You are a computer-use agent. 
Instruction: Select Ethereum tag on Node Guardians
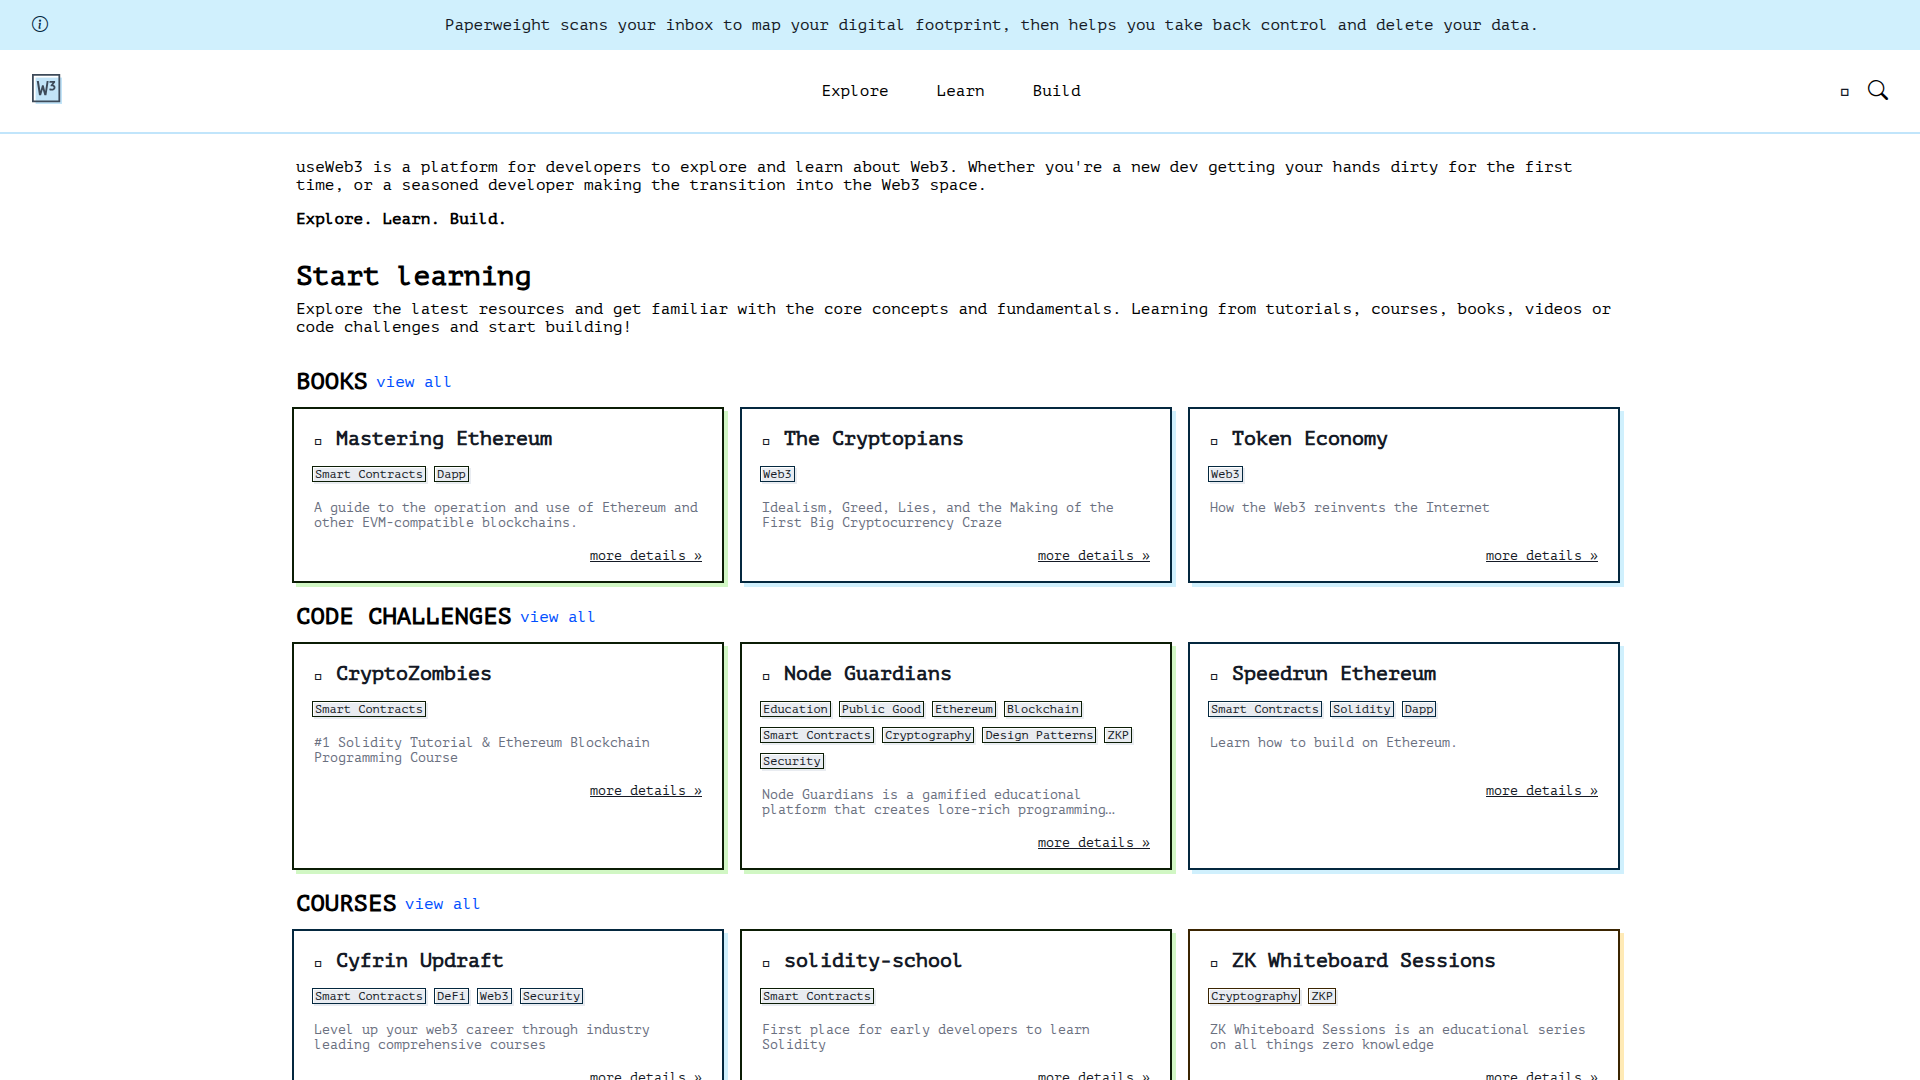coord(964,709)
